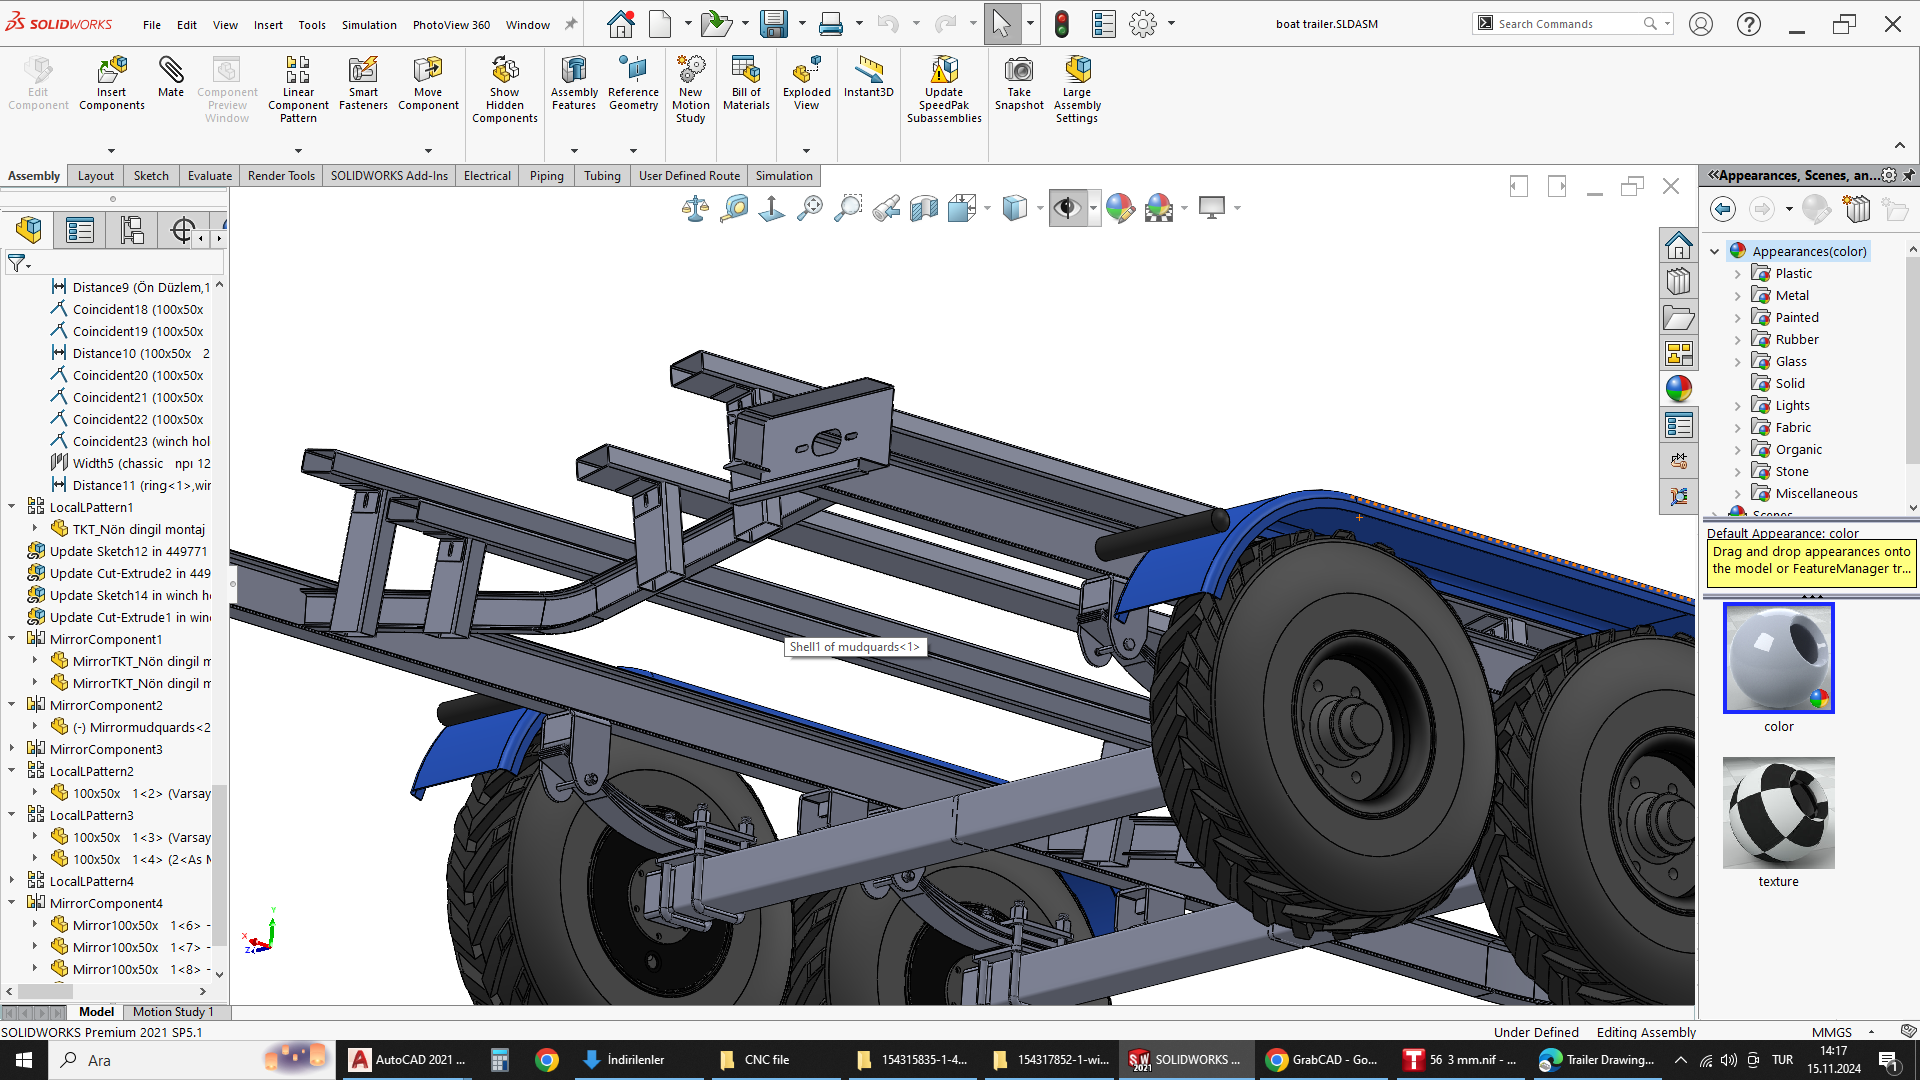This screenshot has width=1920, height=1080.
Task: Select the color appearance swatch
Action: [x=1778, y=658]
